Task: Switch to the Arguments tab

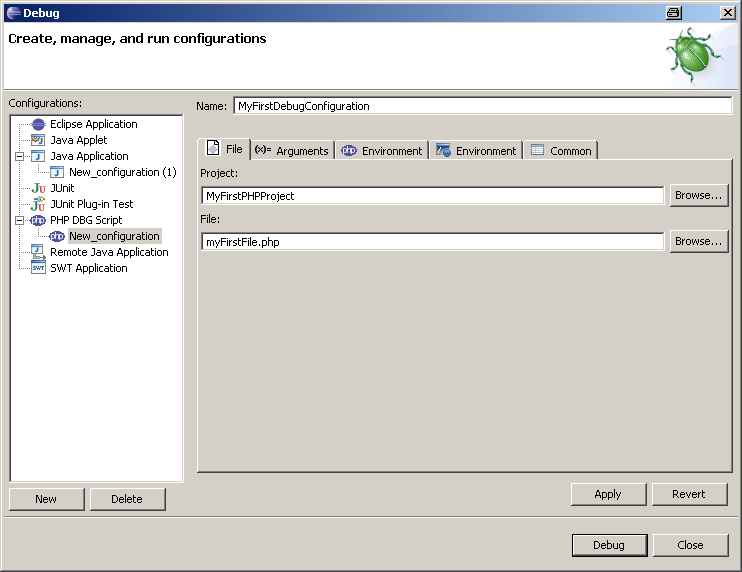Action: [x=291, y=150]
